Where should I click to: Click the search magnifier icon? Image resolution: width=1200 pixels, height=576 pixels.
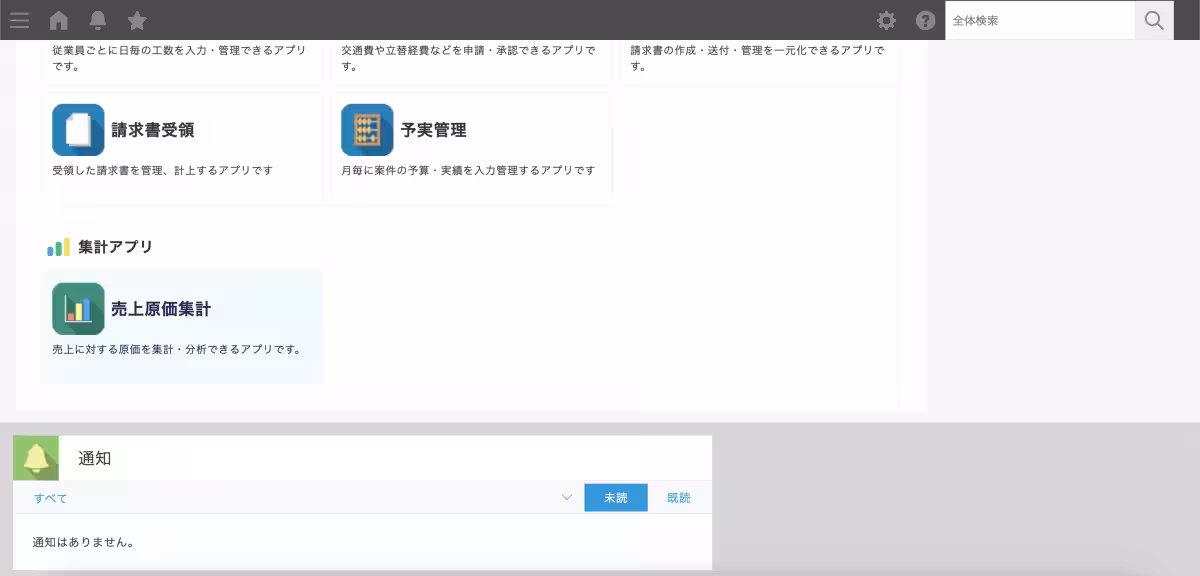[1154, 20]
